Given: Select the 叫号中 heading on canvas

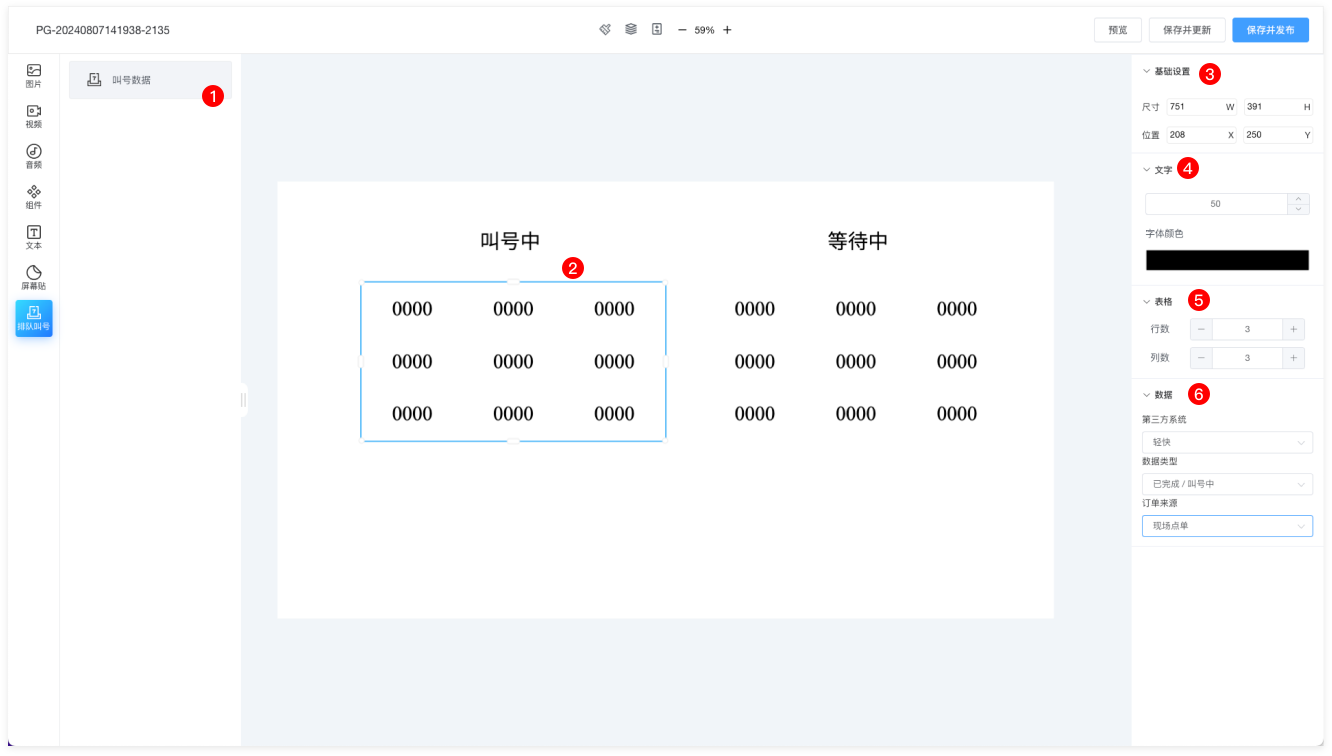Looking at the screenshot, I should point(510,241).
